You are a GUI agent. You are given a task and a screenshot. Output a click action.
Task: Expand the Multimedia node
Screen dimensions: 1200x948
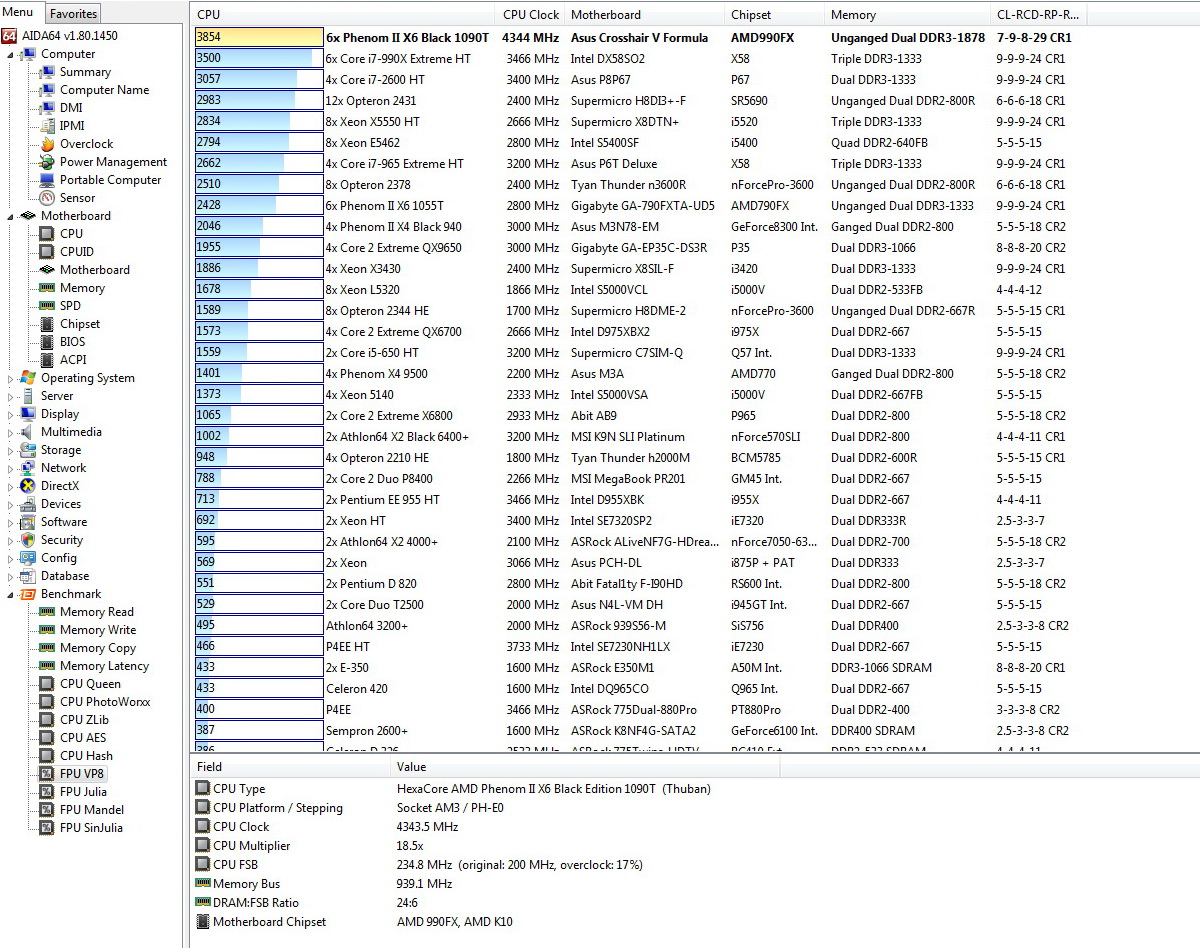pyautogui.click(x=11, y=432)
